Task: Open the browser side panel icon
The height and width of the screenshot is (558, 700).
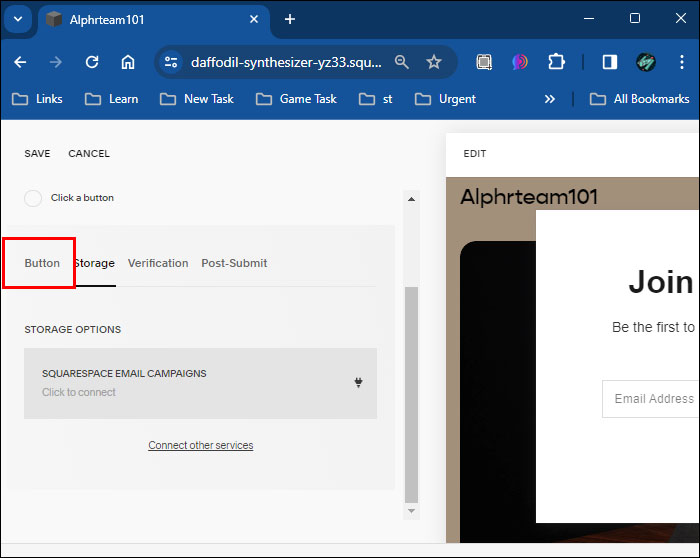Action: [x=609, y=62]
